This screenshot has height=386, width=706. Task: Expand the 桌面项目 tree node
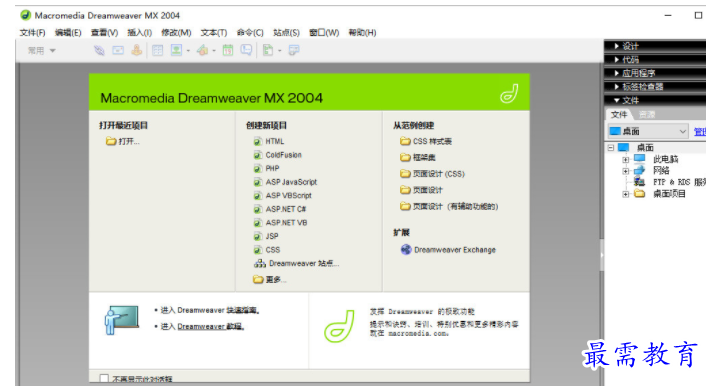(x=625, y=194)
